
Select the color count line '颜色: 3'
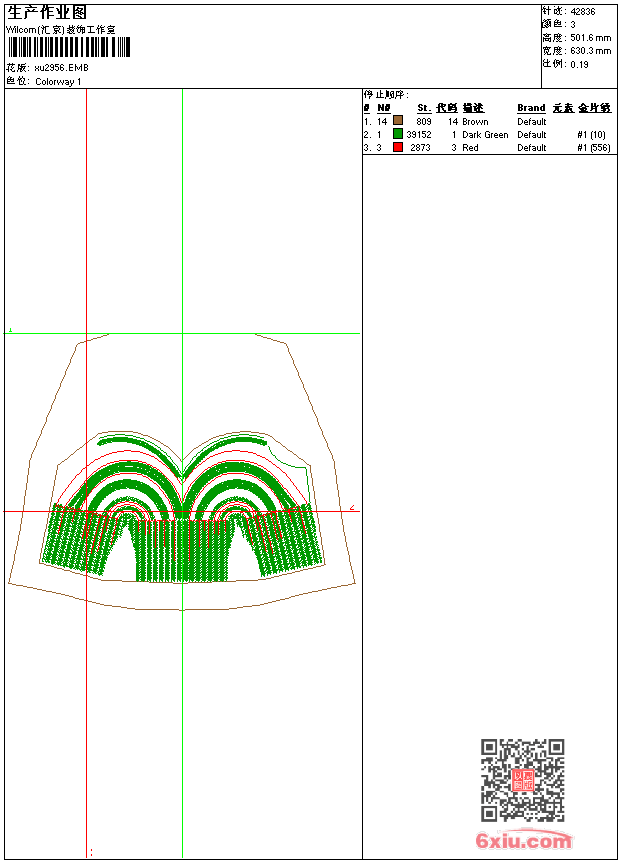click(x=559, y=25)
